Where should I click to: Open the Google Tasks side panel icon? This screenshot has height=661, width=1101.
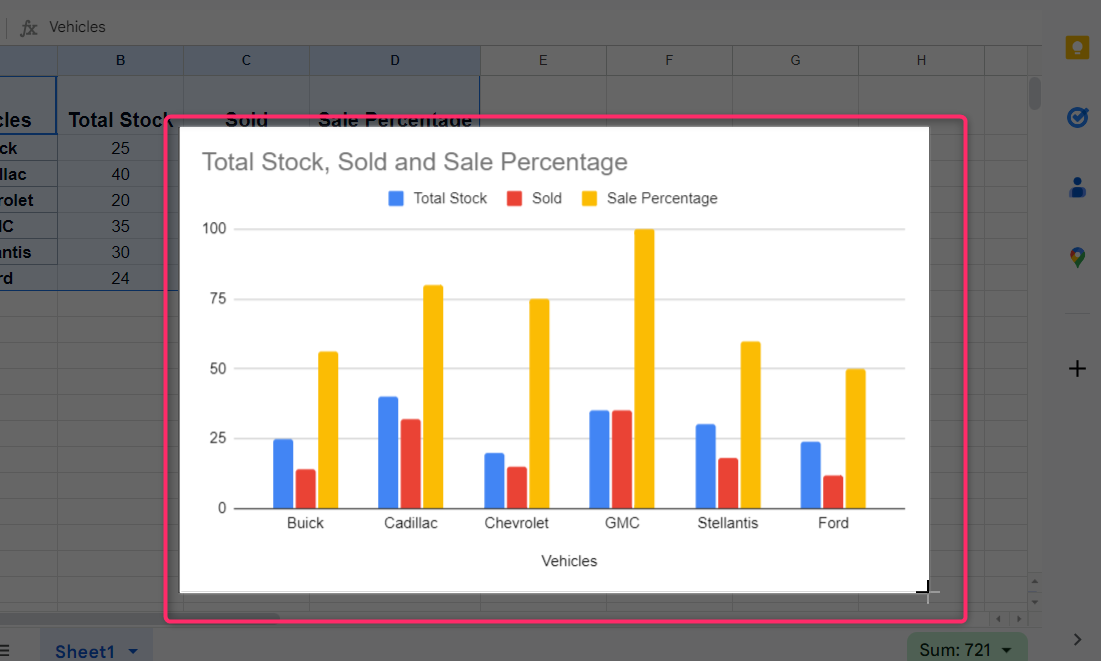tap(1077, 117)
